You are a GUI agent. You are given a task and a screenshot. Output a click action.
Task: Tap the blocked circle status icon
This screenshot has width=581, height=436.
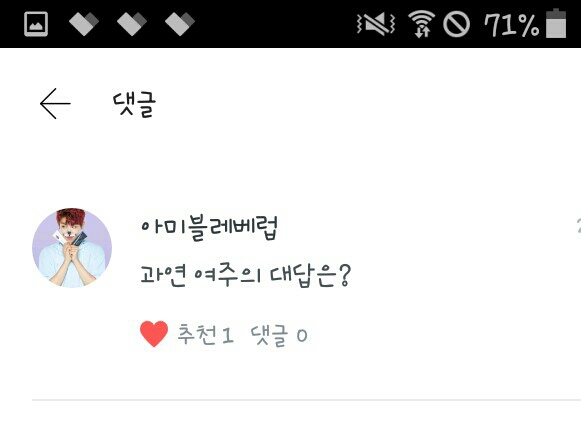[456, 24]
